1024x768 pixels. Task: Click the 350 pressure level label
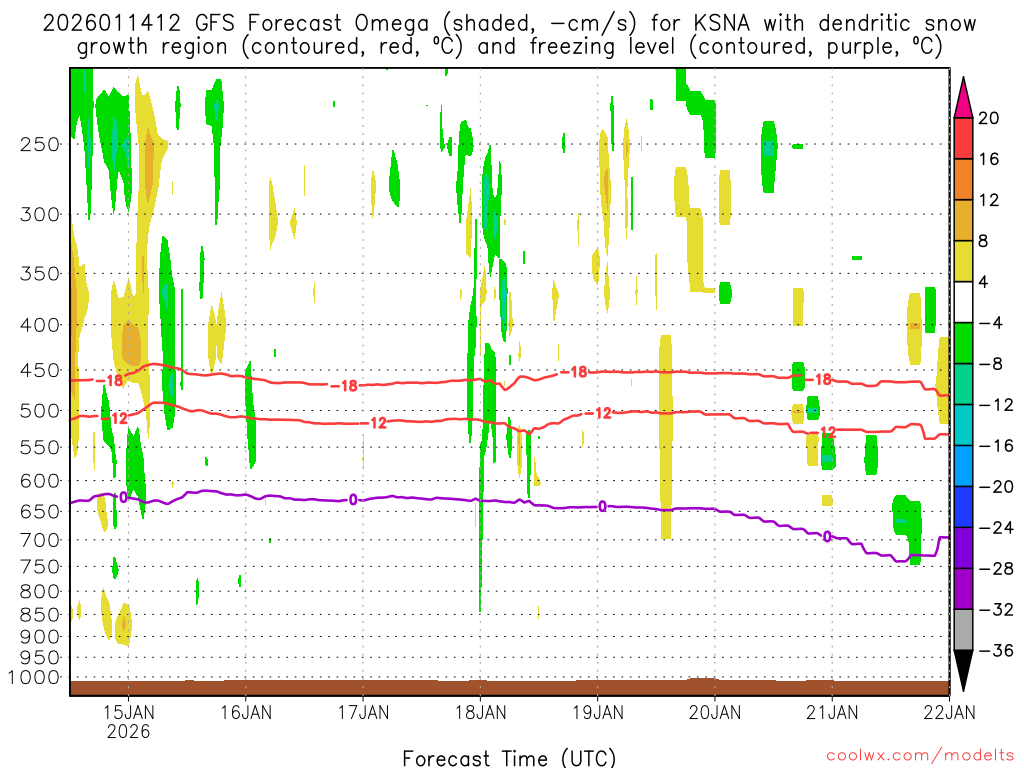coord(40,274)
